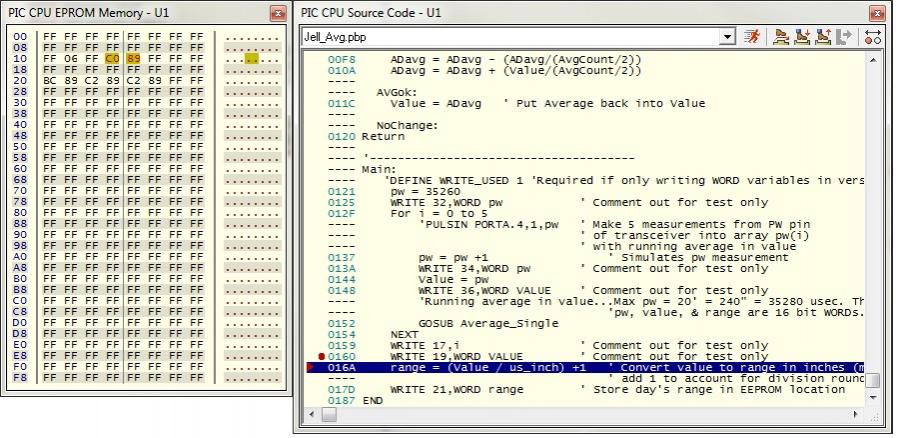The height and width of the screenshot is (438, 899).
Task: Click the greyed-out Run To boot icon
Action: 844,37
